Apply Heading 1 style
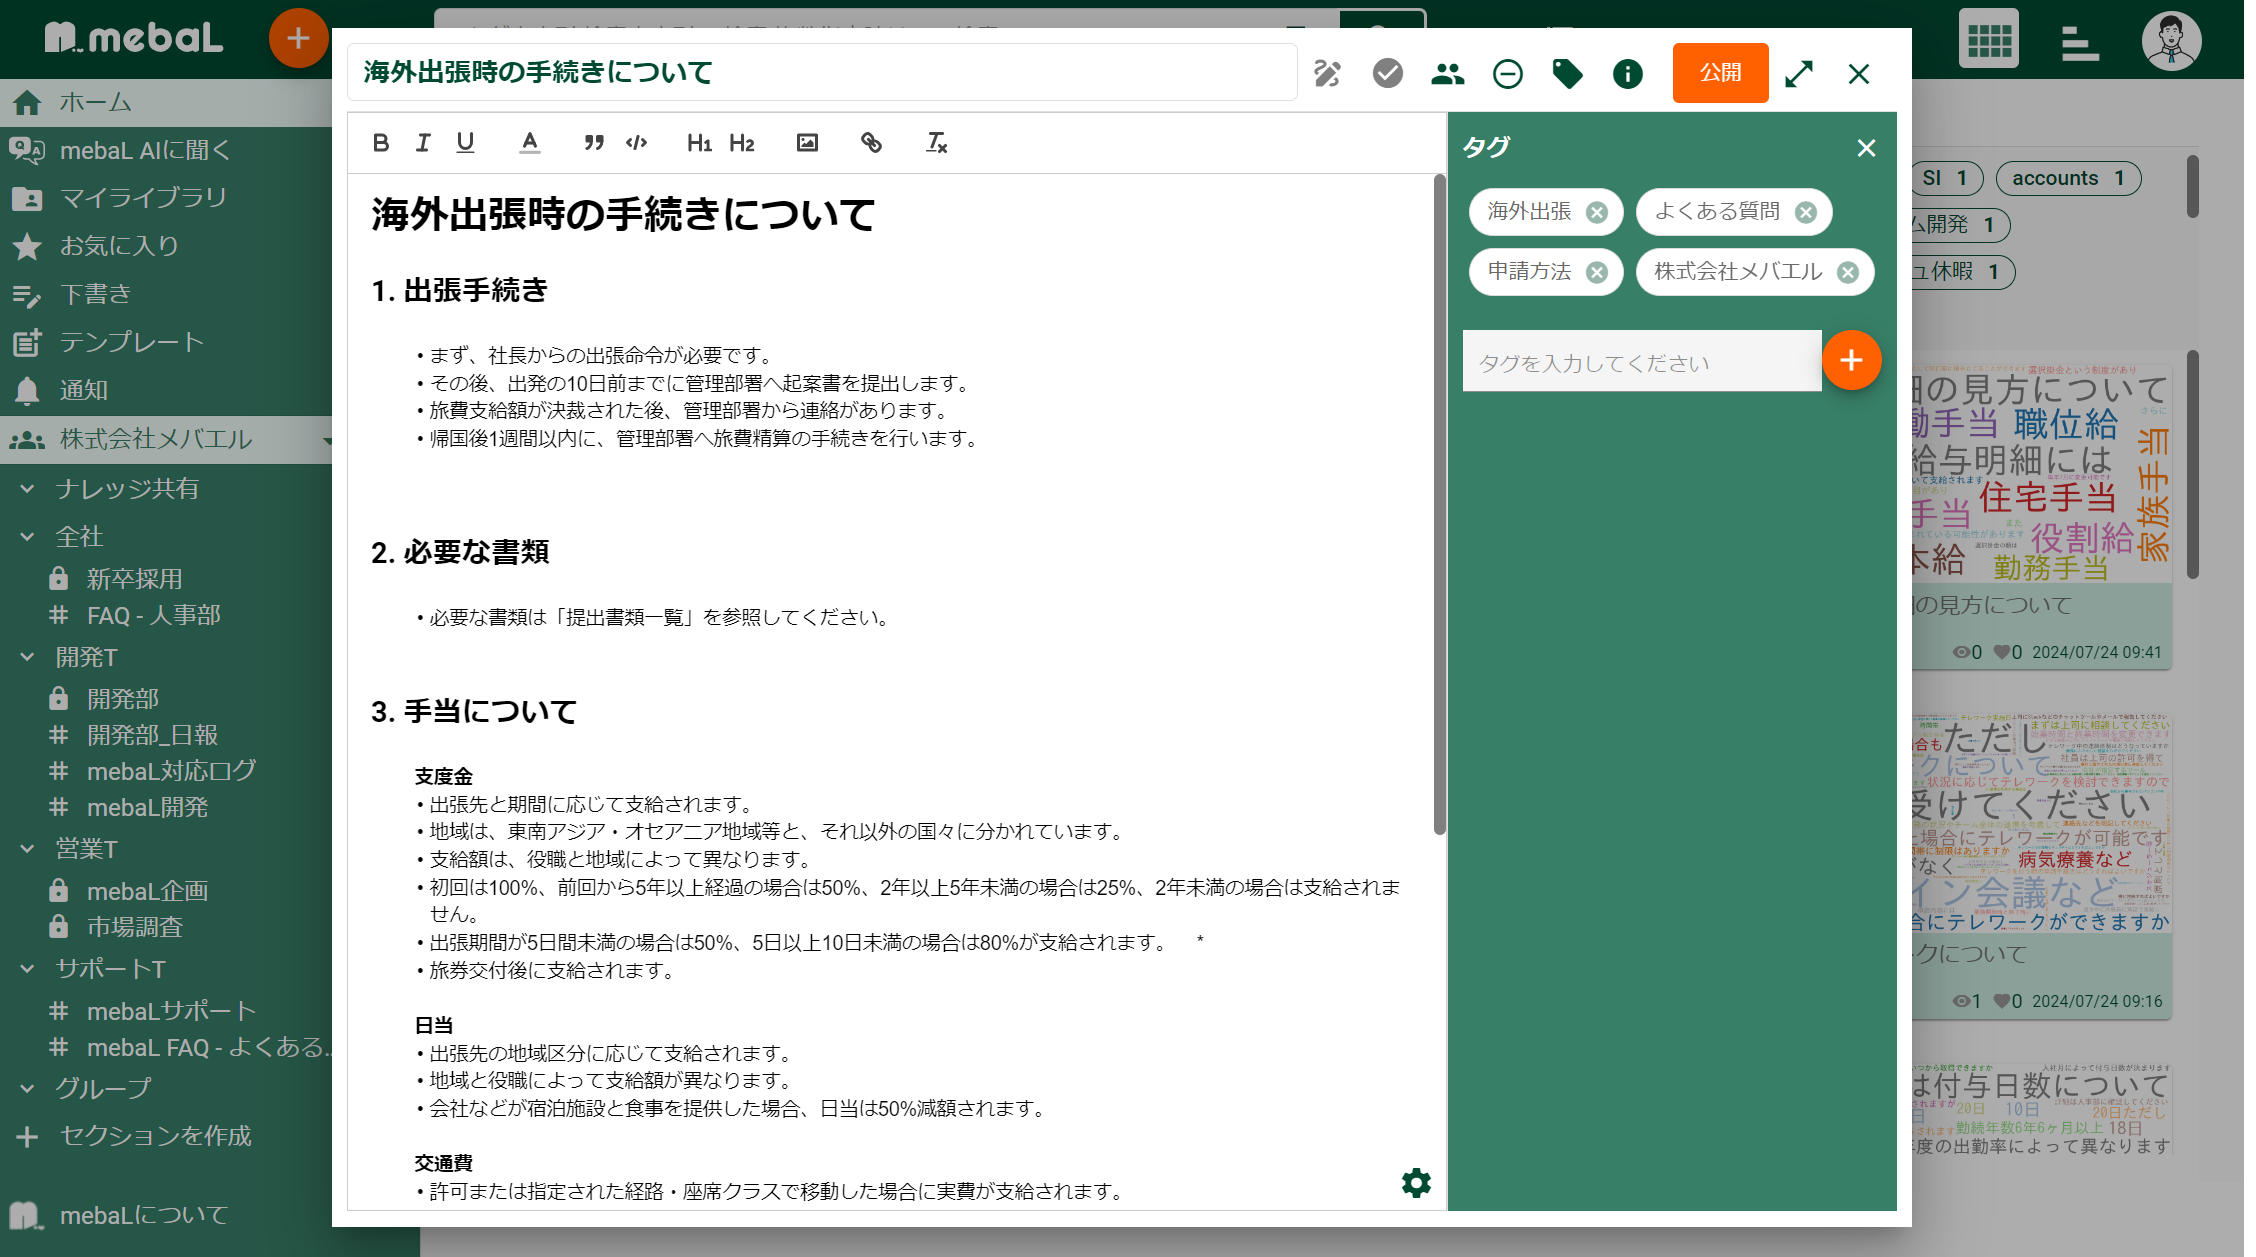The height and width of the screenshot is (1257, 2256). 698,143
